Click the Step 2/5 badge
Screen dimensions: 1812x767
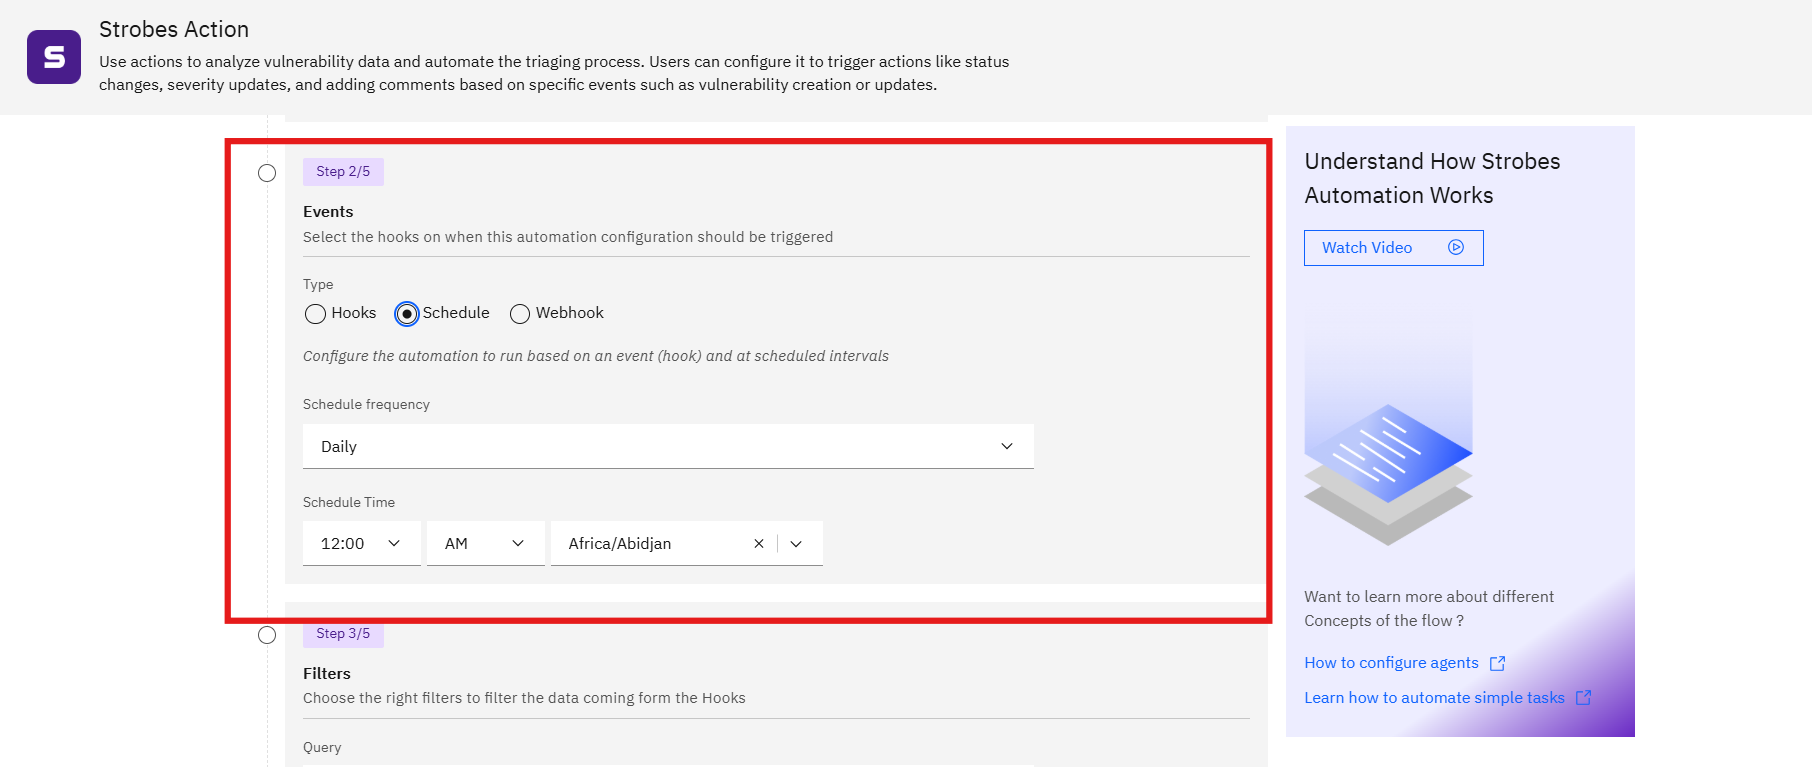[x=343, y=172]
